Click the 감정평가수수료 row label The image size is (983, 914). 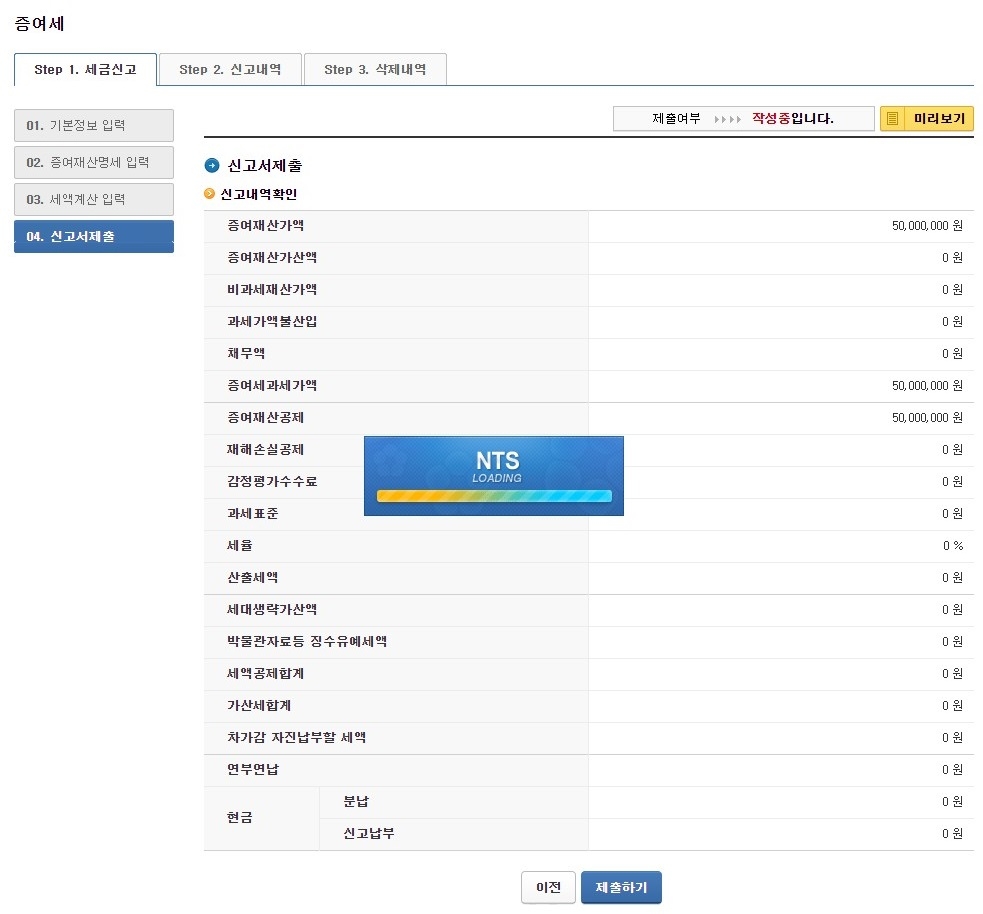coord(271,481)
